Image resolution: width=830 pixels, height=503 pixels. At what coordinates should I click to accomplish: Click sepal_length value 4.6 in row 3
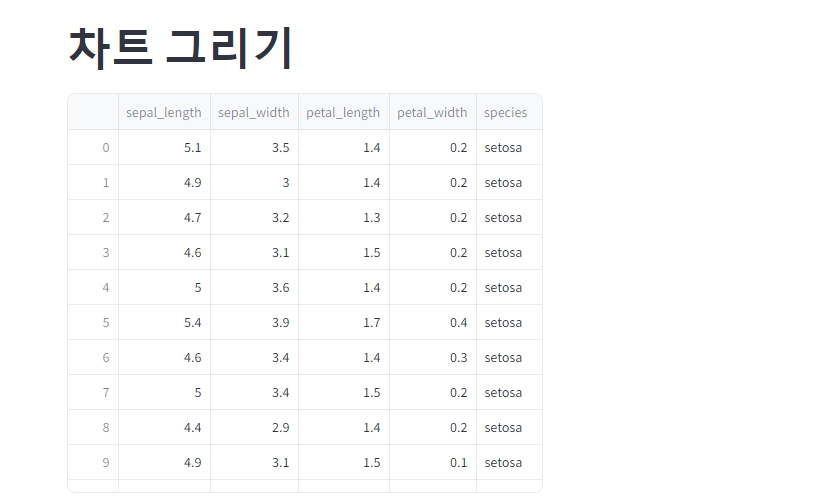click(164, 252)
